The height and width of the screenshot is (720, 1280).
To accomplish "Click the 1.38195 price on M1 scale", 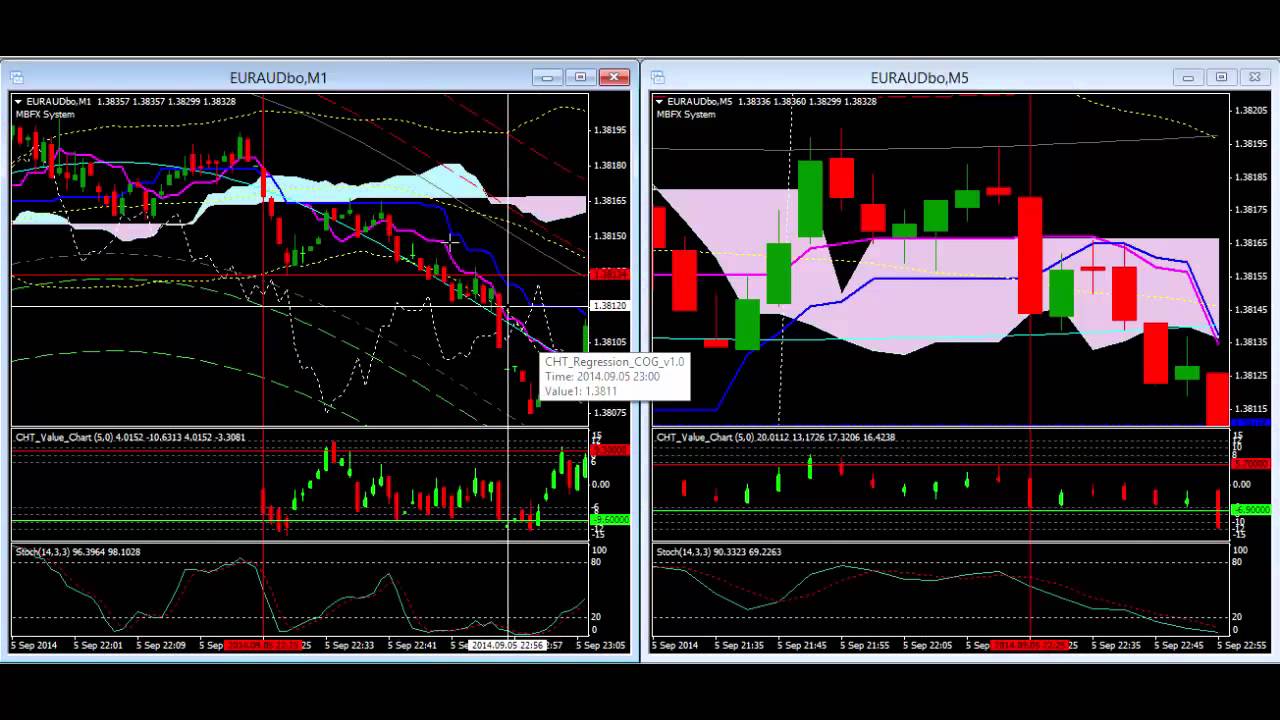I will (x=610, y=130).
